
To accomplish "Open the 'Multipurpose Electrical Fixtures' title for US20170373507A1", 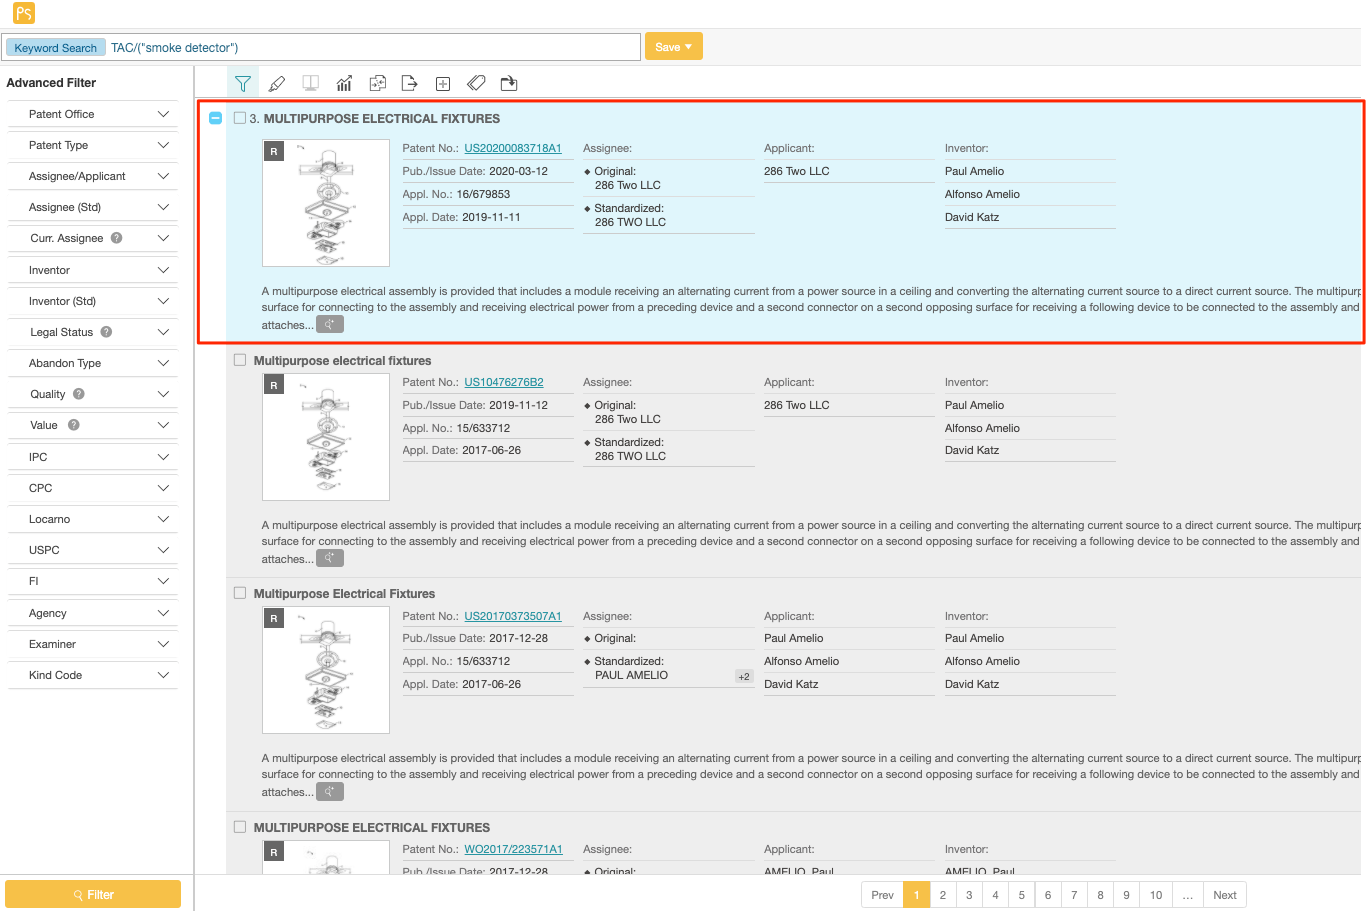I will pos(344,593).
